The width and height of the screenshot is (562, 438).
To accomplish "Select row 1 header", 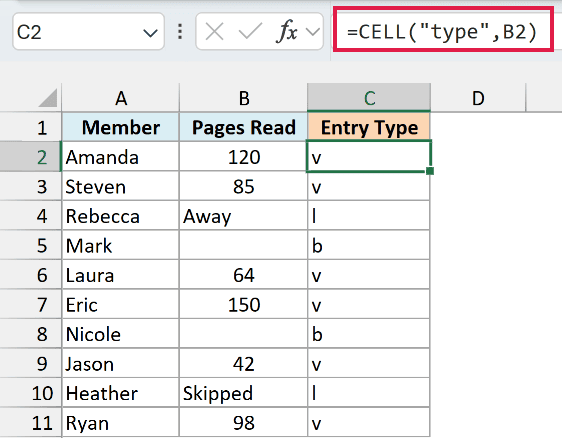I will click(31, 127).
